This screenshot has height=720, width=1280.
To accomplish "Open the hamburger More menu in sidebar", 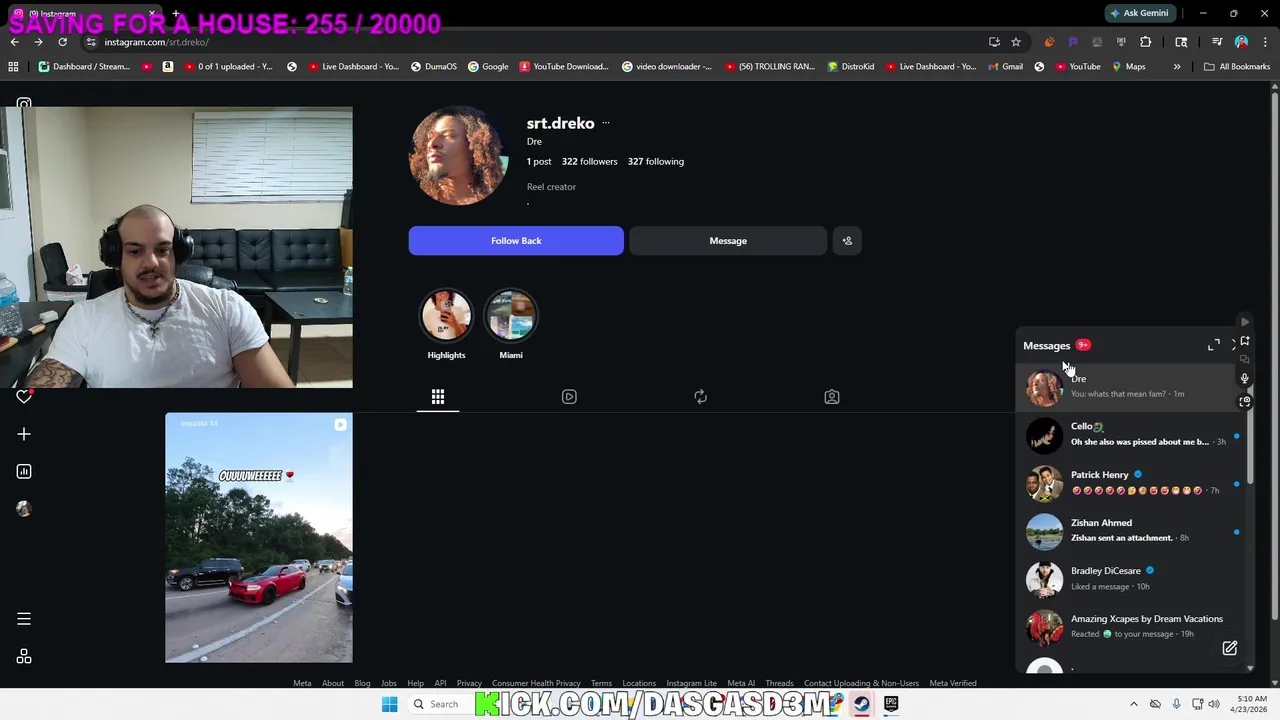I will point(24,619).
